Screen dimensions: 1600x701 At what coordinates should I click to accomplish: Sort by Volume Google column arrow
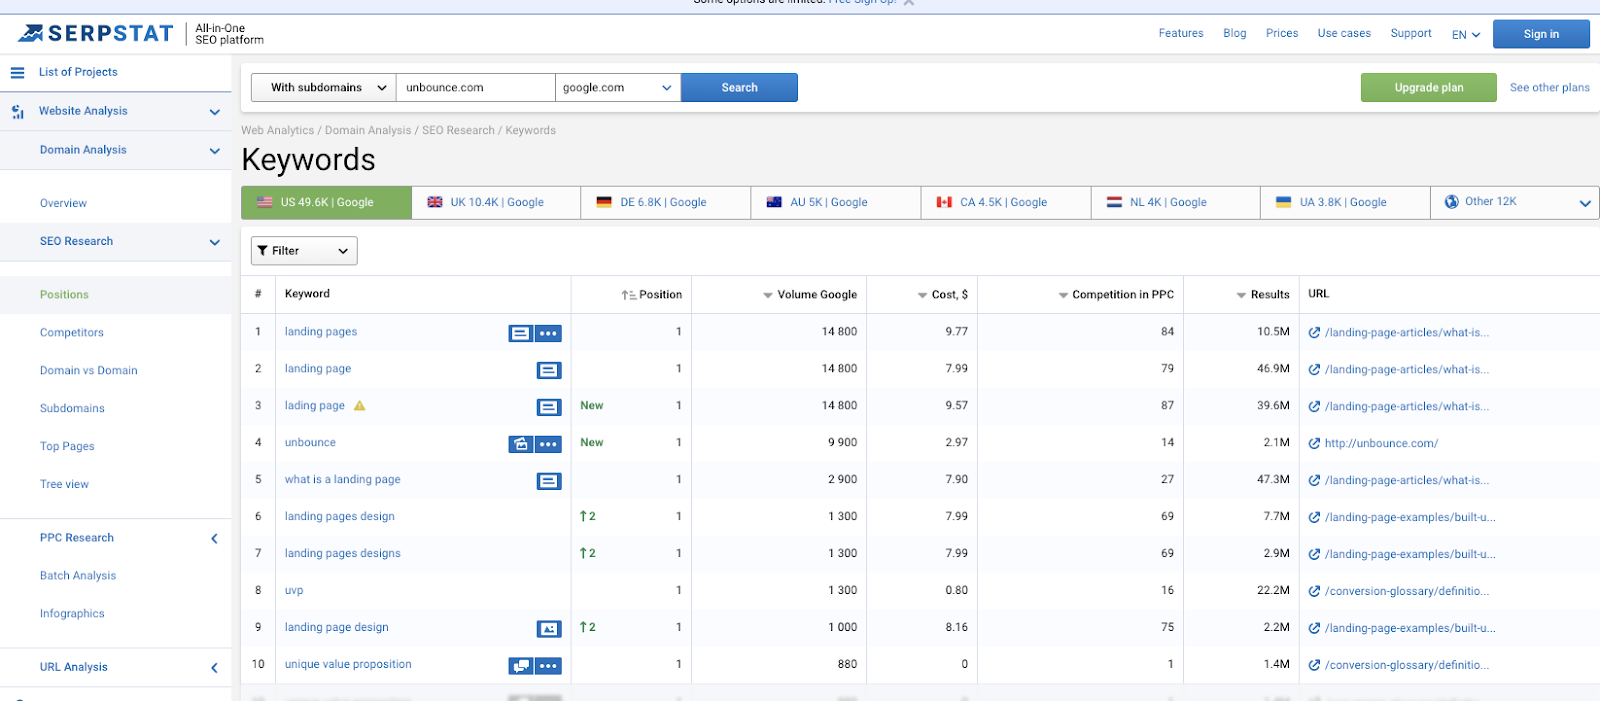768,296
